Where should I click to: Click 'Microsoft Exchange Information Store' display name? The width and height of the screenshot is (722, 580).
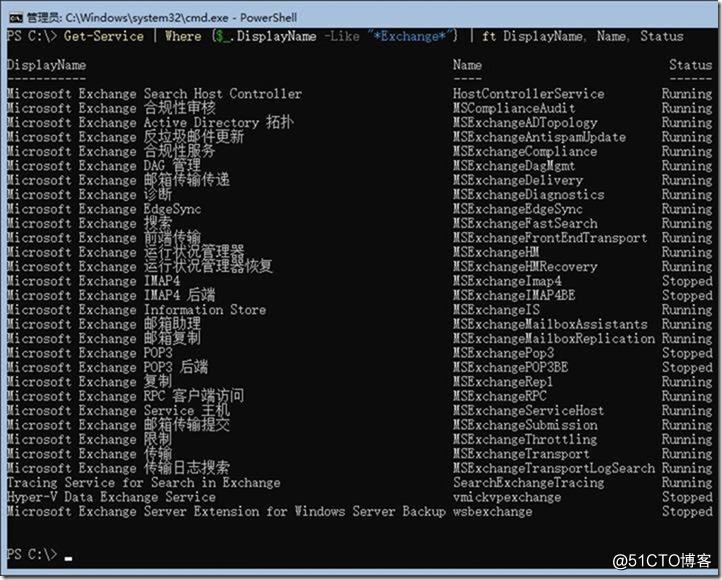[x=136, y=310]
